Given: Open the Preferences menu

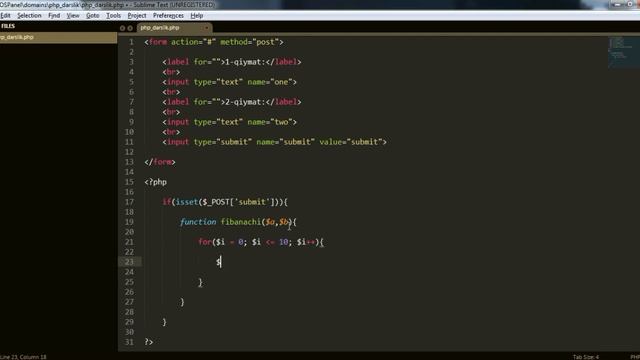Looking at the screenshot, I should pos(168,16).
